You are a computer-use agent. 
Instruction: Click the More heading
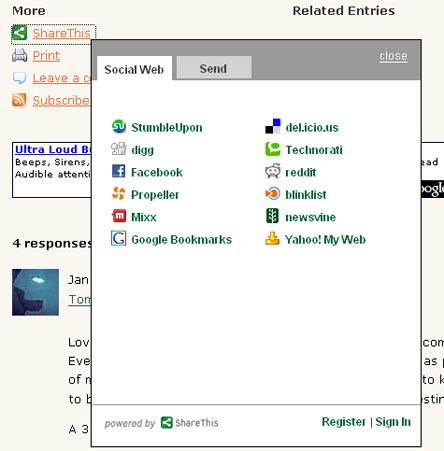coord(29,11)
